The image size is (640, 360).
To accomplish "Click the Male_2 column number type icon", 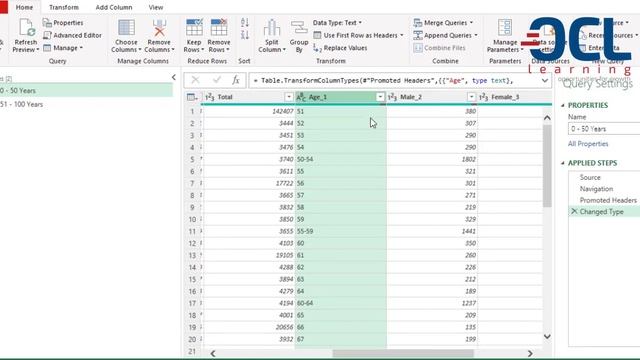I will [x=392, y=97].
